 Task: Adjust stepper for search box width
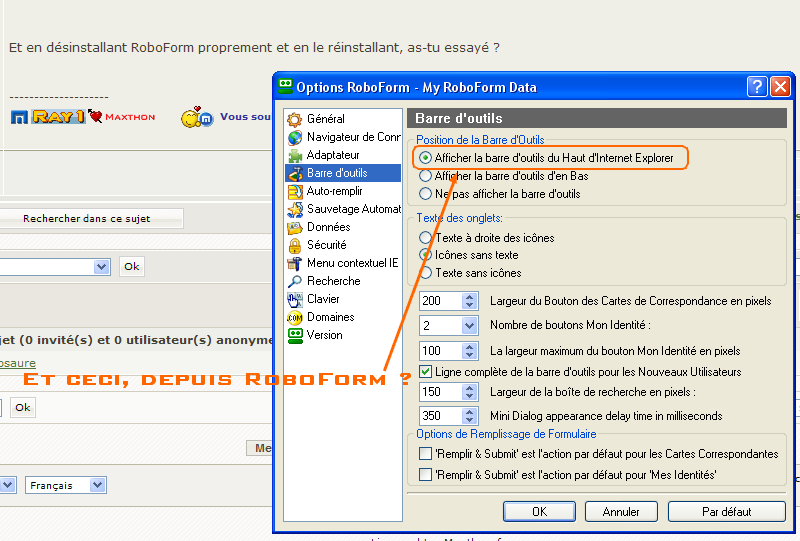pos(469,392)
